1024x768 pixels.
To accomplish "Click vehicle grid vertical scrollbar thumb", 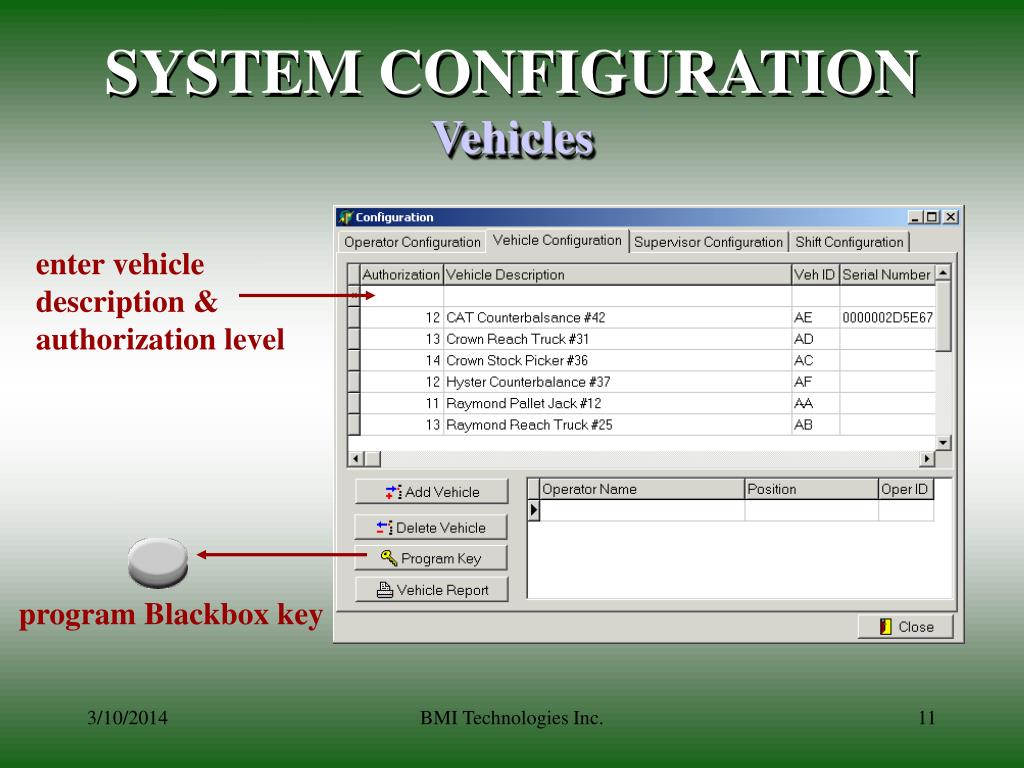I will 943,317.
